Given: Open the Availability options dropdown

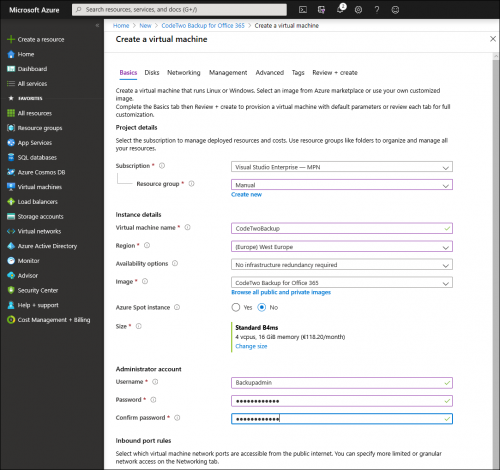Looking at the screenshot, I should (342, 265).
